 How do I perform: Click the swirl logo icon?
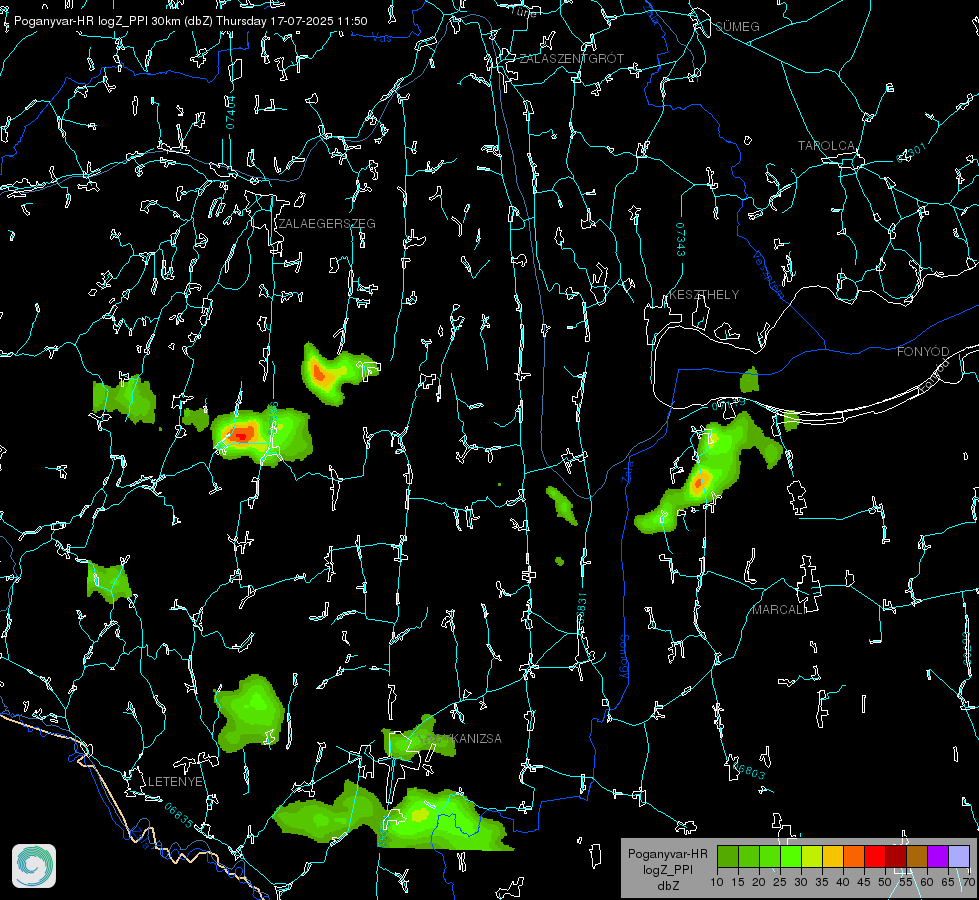[34, 866]
